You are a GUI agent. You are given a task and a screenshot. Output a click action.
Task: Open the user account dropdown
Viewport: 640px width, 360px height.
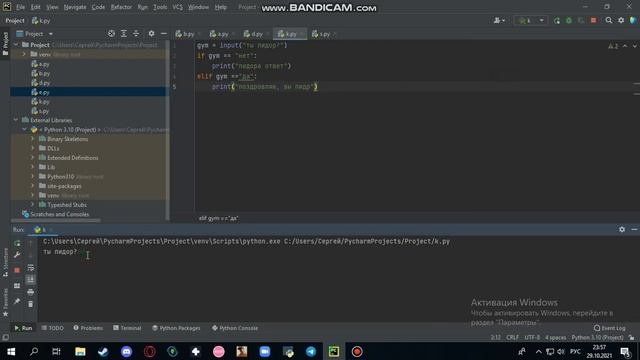point(500,20)
